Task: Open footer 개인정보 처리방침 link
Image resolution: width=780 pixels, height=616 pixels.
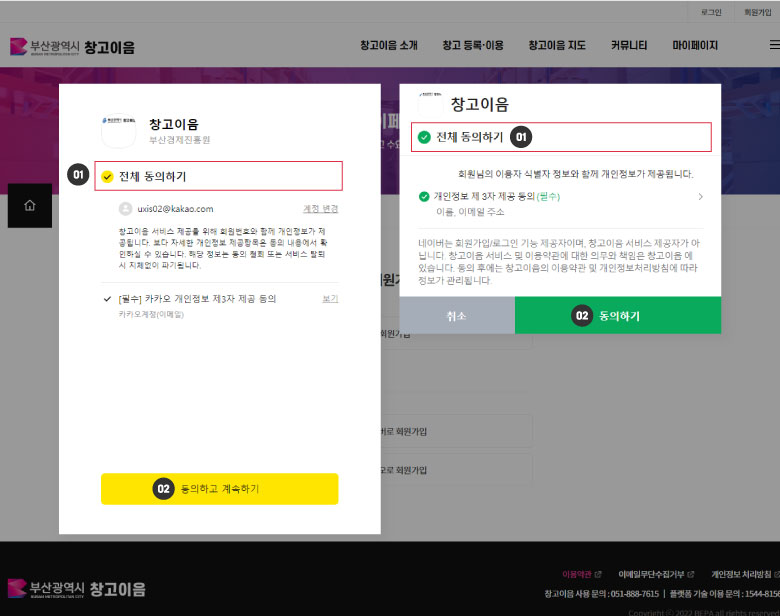Action: (x=741, y=574)
